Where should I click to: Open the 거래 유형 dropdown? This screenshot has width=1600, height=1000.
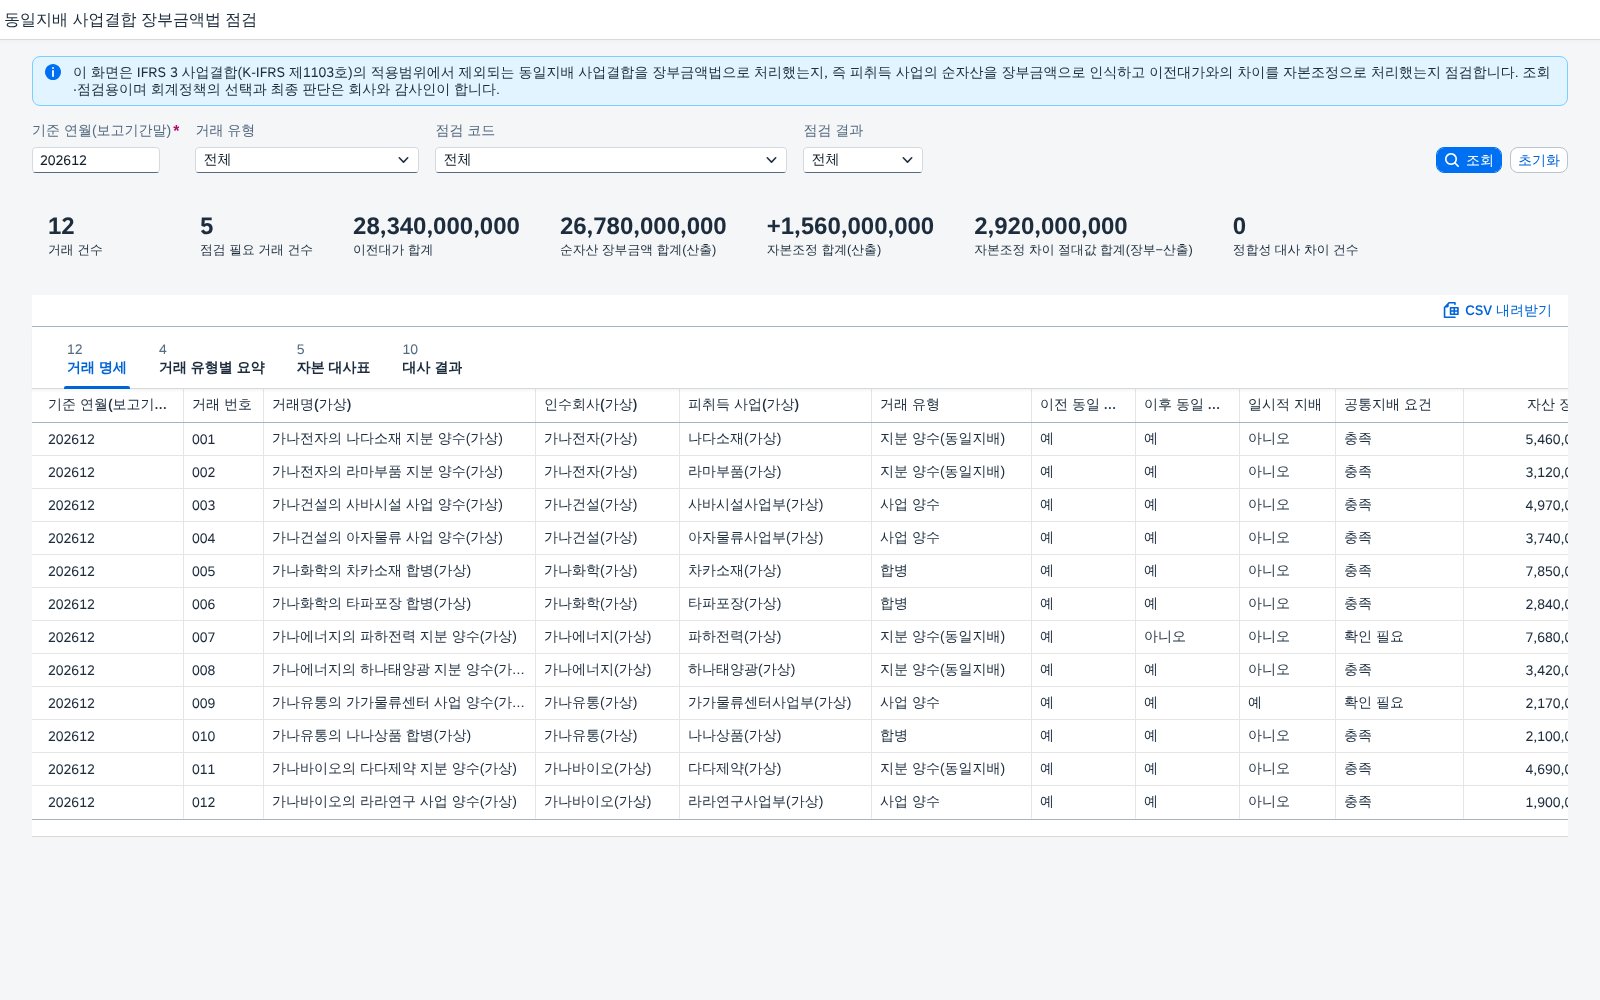click(x=307, y=160)
